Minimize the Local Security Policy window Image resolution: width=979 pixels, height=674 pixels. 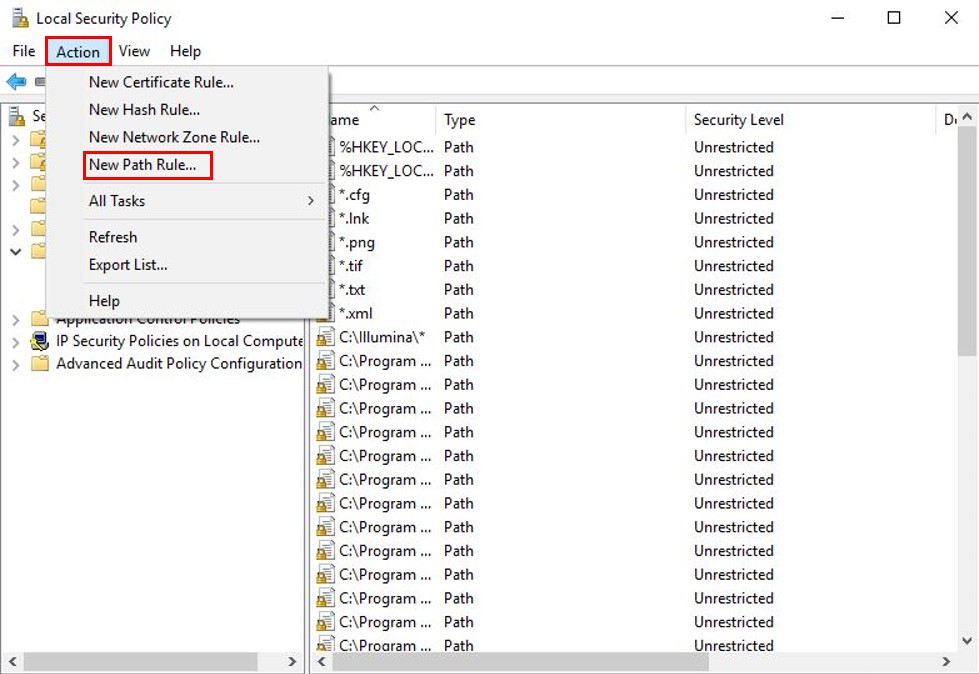pyautogui.click(x=837, y=18)
